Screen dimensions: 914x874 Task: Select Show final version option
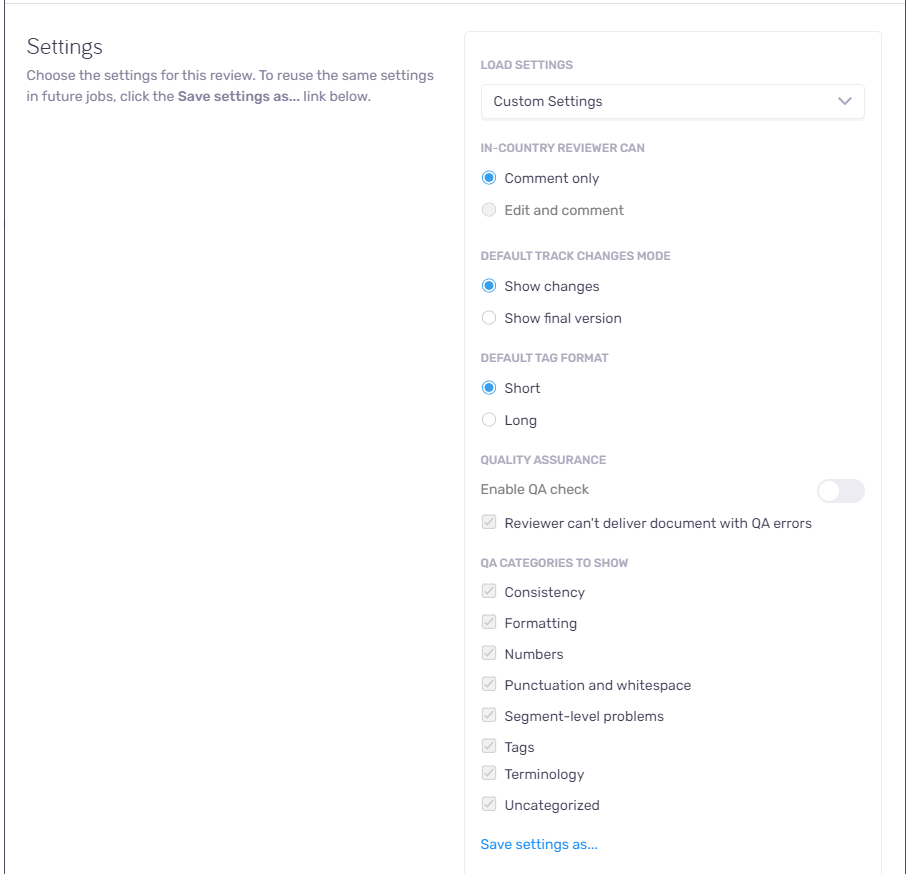coord(489,318)
